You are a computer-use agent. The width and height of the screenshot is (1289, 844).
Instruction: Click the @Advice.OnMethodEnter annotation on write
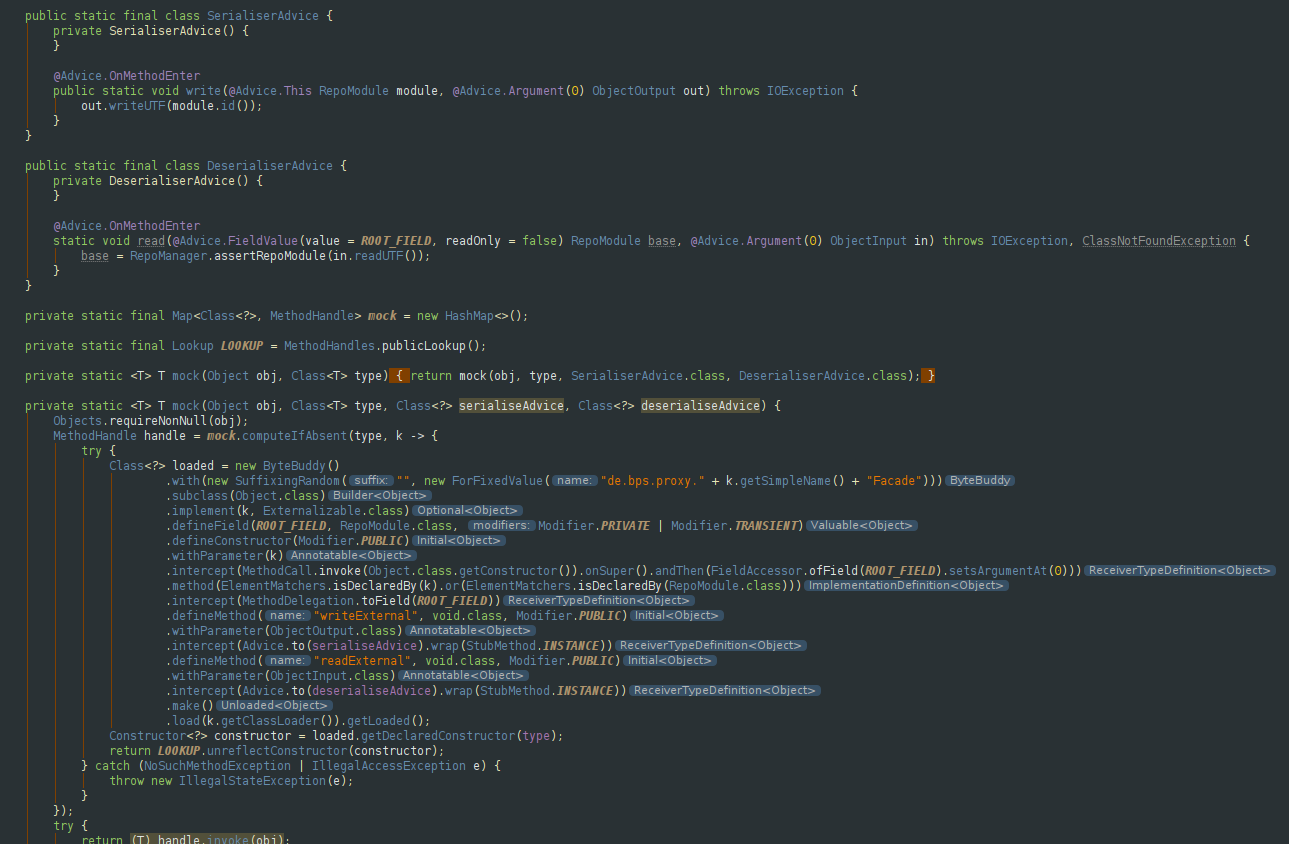click(124, 75)
